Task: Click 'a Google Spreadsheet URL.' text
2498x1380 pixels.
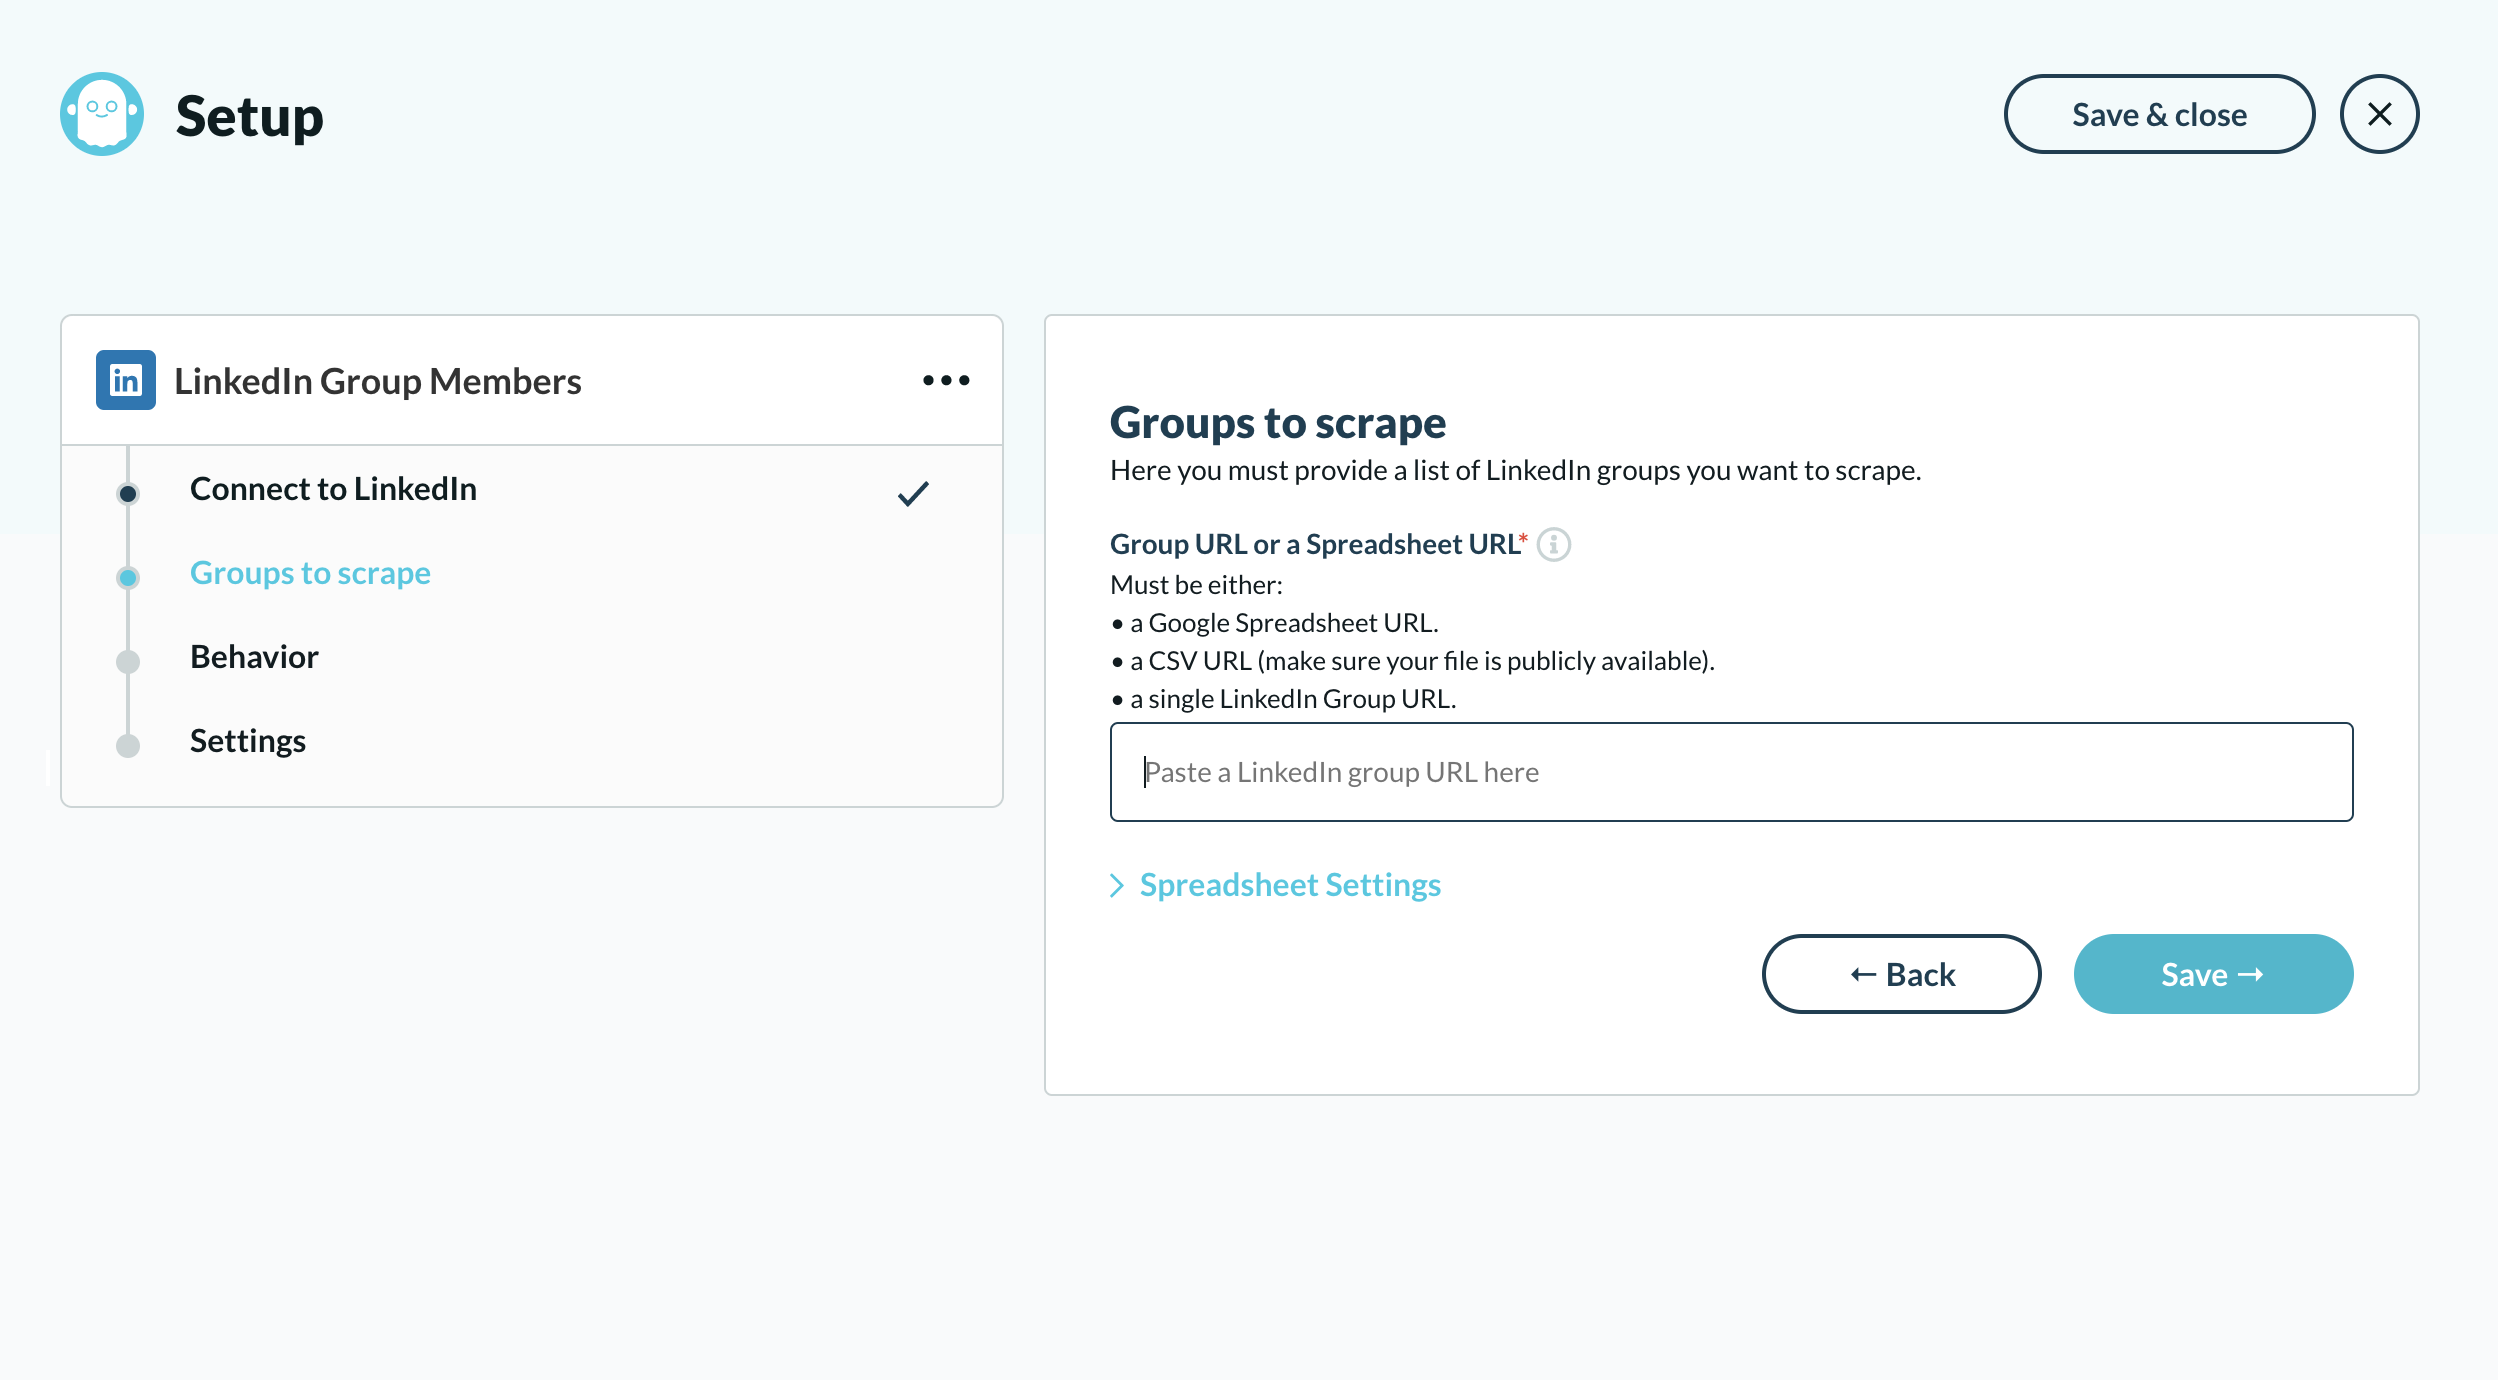Action: [x=1284, y=623]
